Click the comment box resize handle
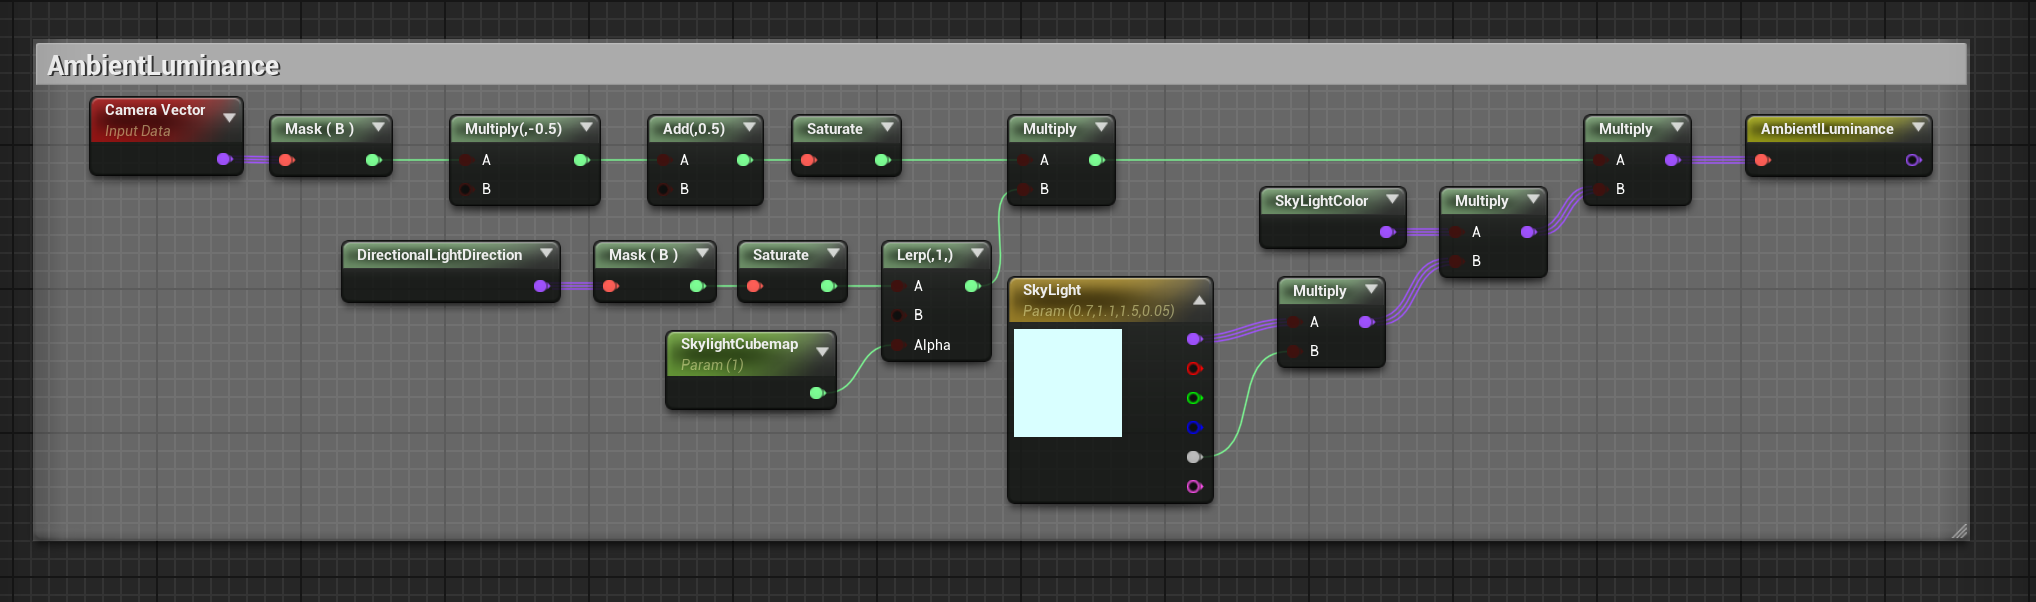This screenshot has height=602, width=2036. click(x=1959, y=531)
